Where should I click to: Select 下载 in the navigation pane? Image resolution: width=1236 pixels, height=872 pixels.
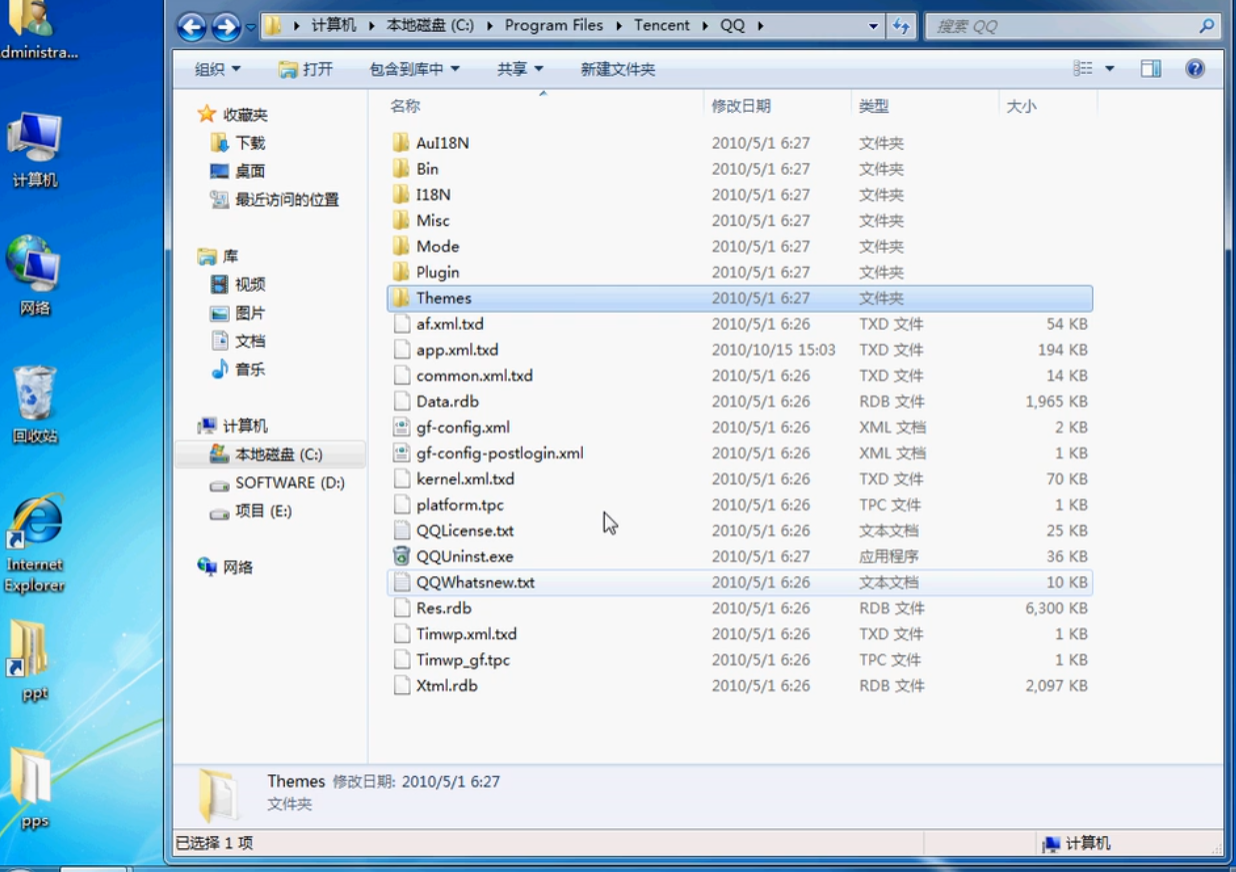point(250,143)
